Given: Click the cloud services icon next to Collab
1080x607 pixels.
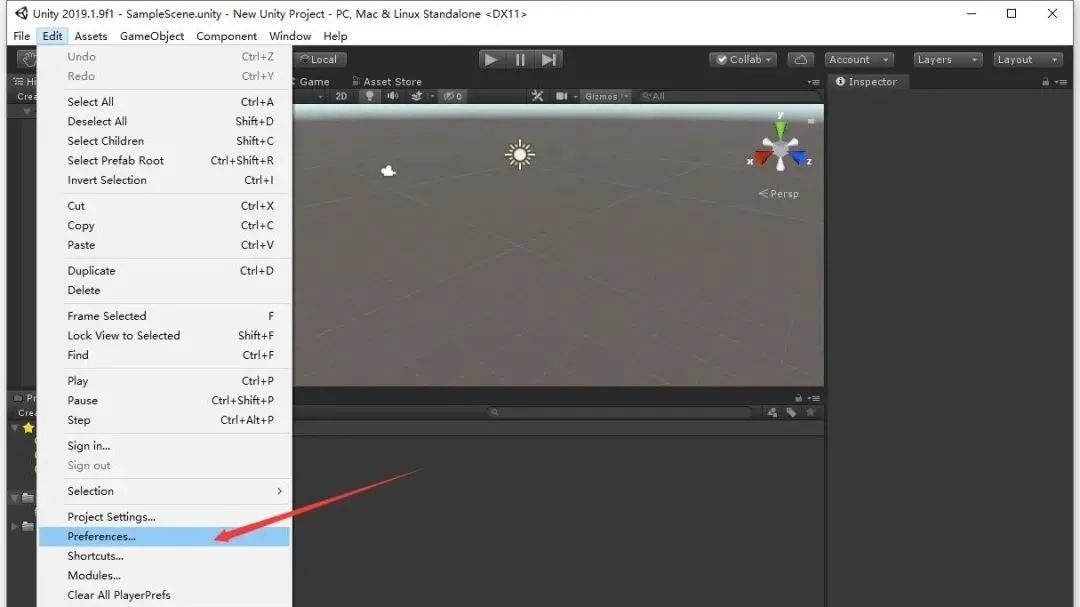Looking at the screenshot, I should point(801,59).
